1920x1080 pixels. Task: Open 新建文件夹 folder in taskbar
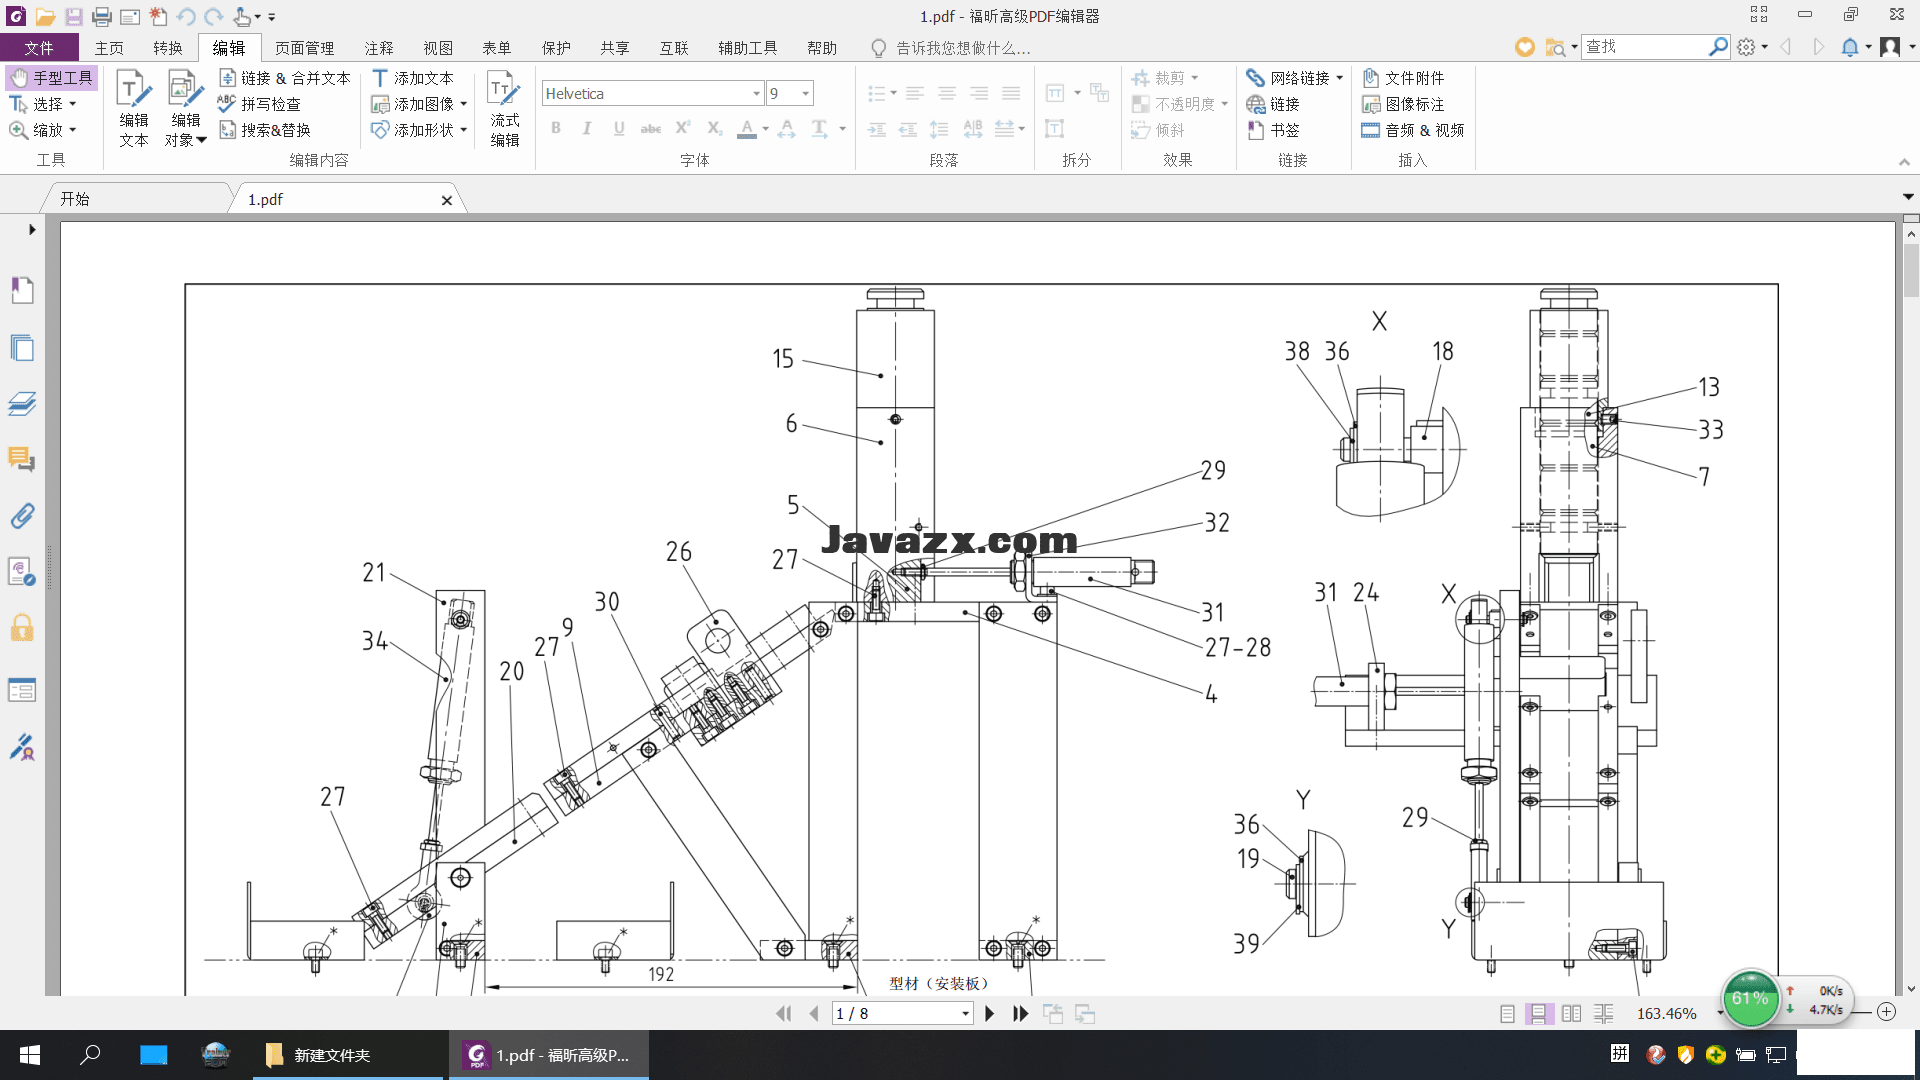click(347, 1055)
